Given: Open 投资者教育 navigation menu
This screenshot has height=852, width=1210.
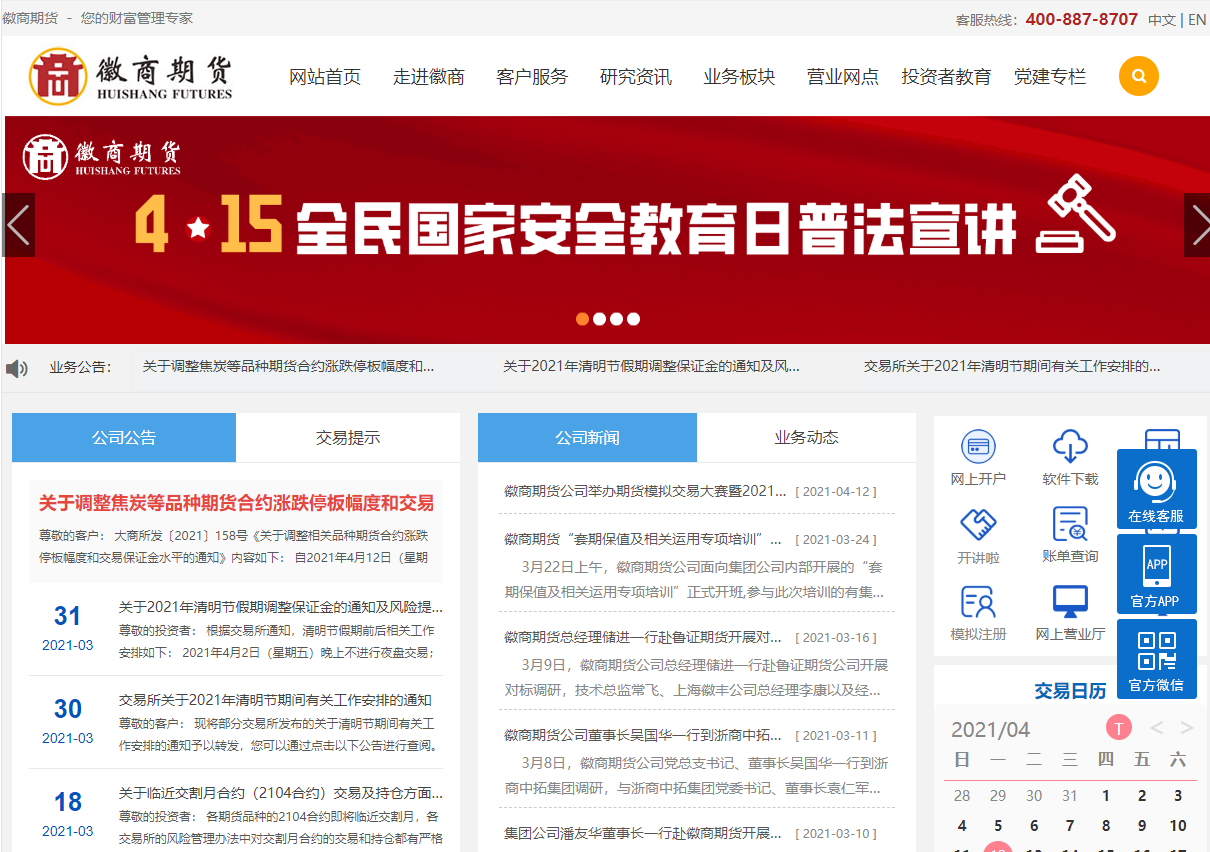Looking at the screenshot, I should [x=946, y=77].
